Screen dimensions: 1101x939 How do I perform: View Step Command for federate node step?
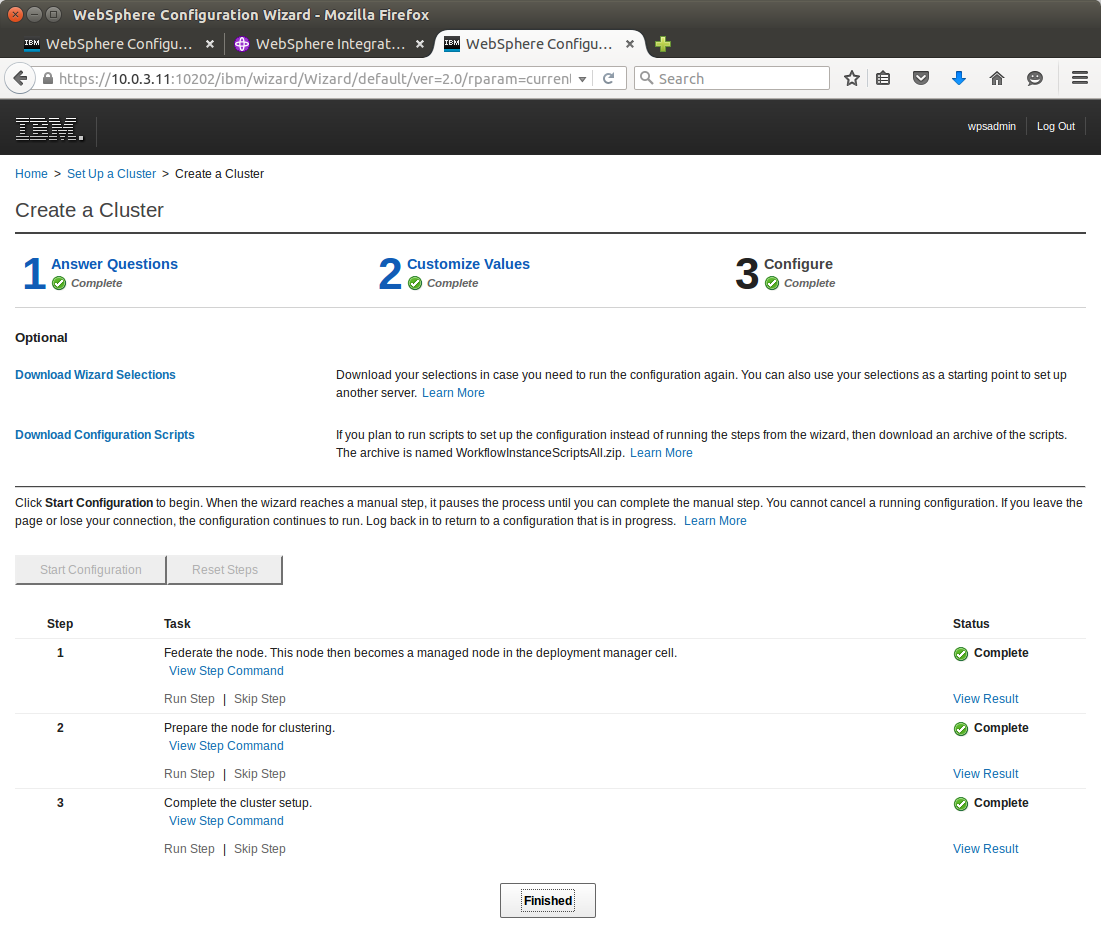click(226, 671)
